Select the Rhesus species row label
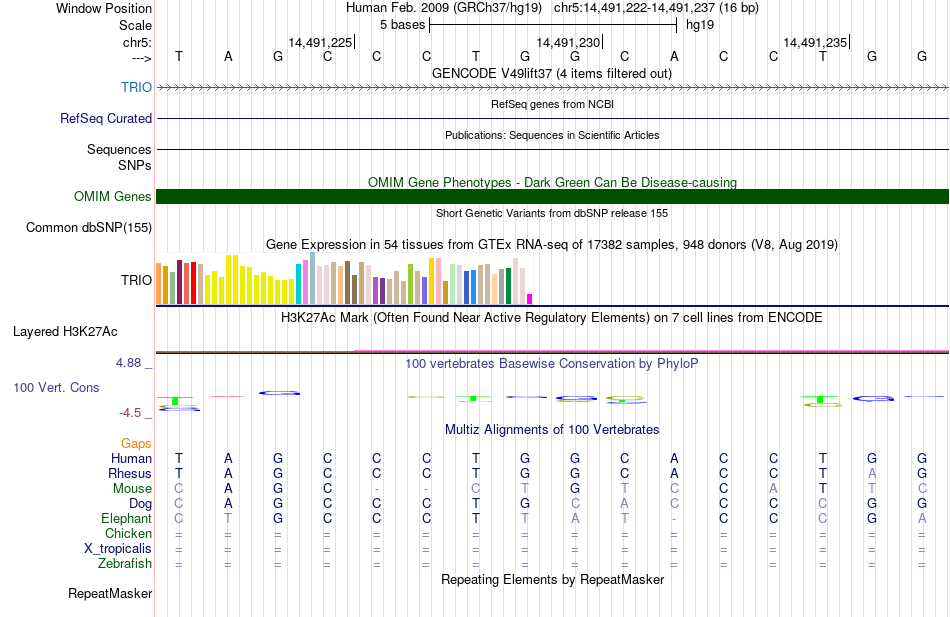 pyautogui.click(x=130, y=473)
